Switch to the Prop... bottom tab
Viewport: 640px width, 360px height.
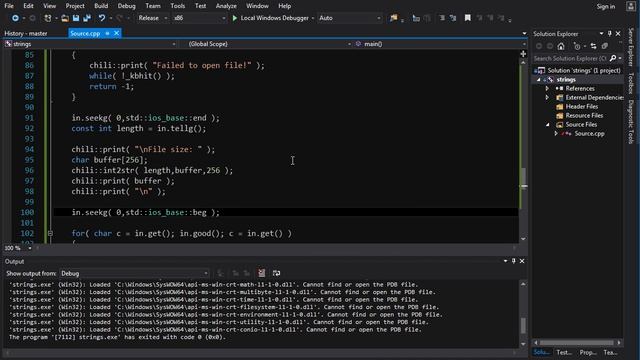pyautogui.click(x=588, y=352)
